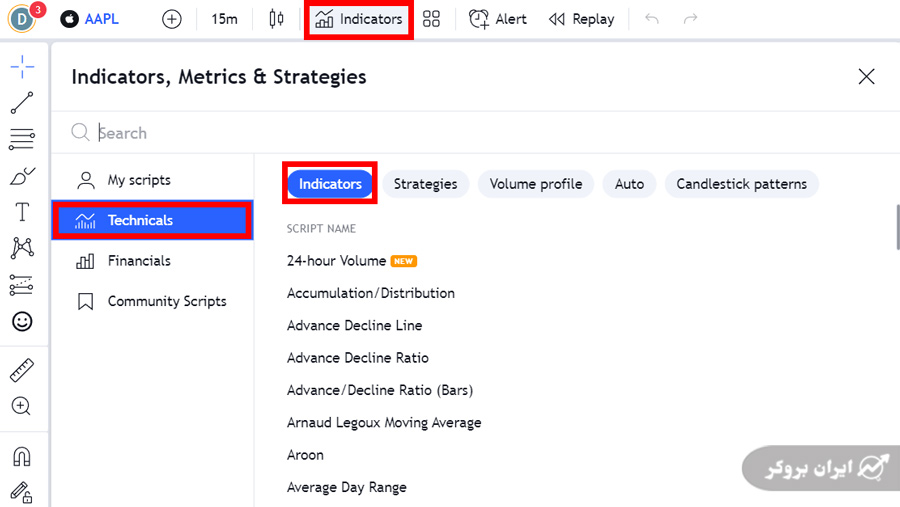The image size is (900, 507).
Task: Open the Financials category
Action: [x=139, y=261]
